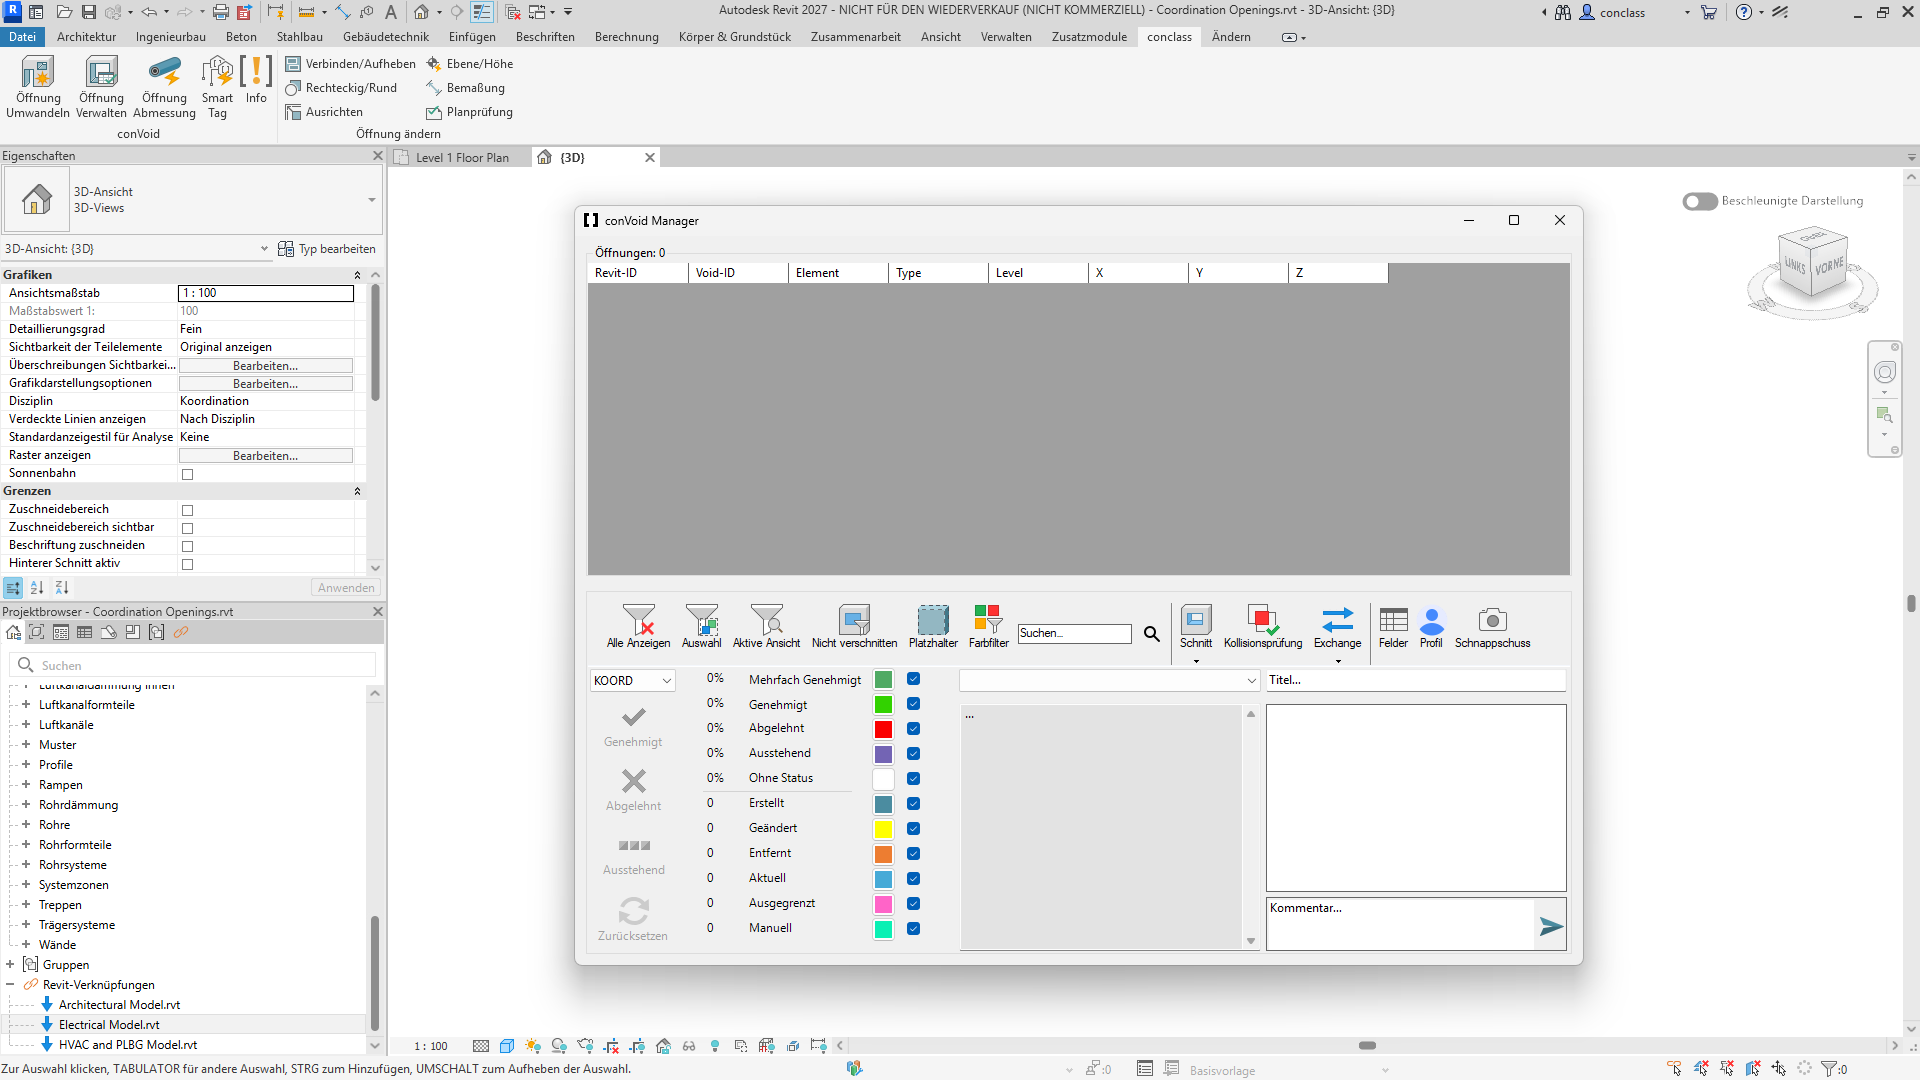This screenshot has width=1920, height=1080.
Task: Click the Zurücksetzen reset icon
Action: pos(633,918)
